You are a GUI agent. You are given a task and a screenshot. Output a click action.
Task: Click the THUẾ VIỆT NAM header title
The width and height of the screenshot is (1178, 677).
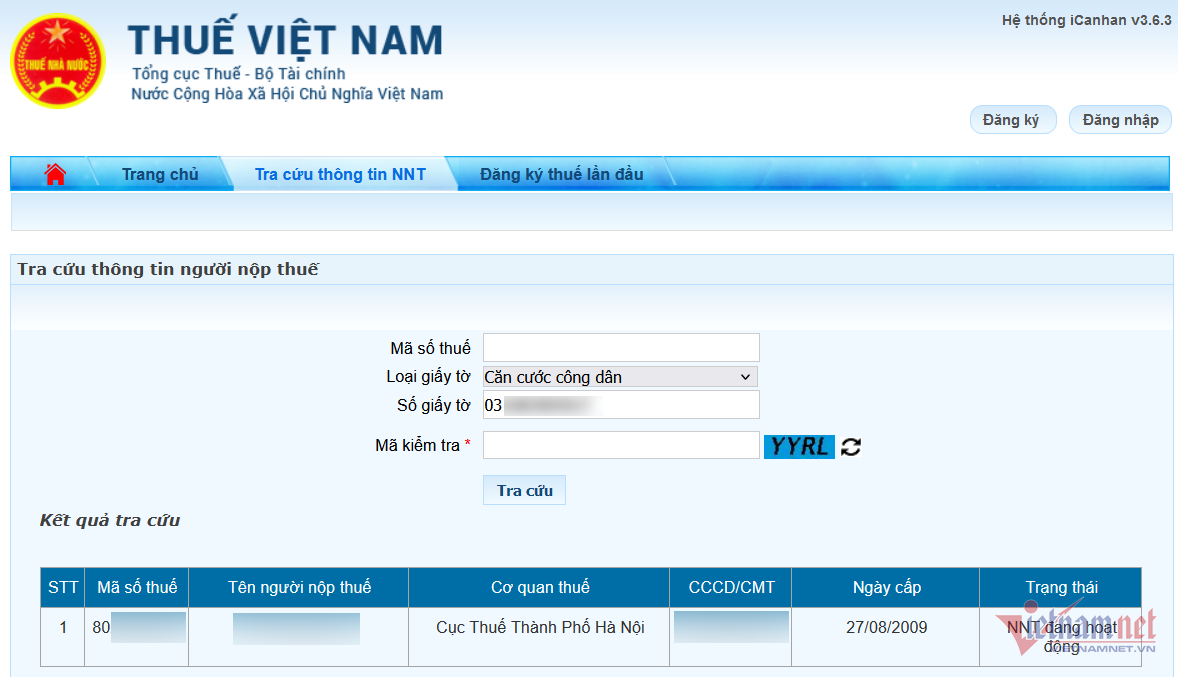285,41
